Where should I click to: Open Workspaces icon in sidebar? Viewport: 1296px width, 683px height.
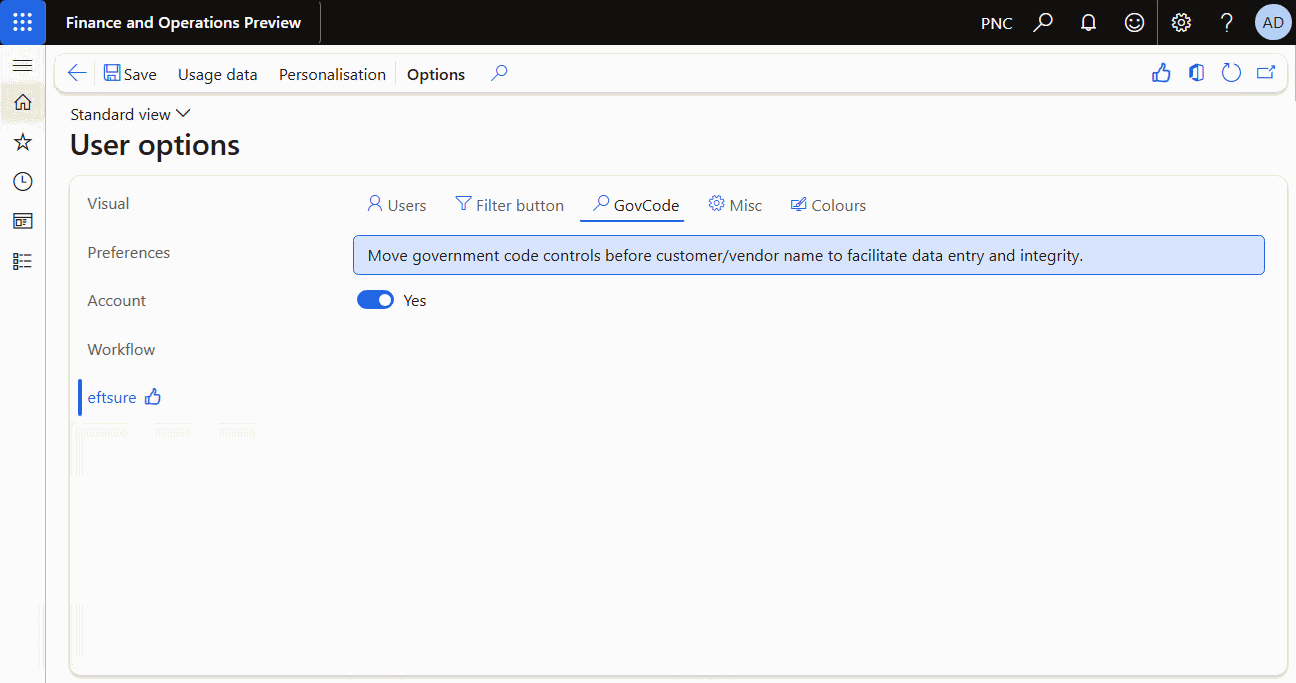pos(22,221)
